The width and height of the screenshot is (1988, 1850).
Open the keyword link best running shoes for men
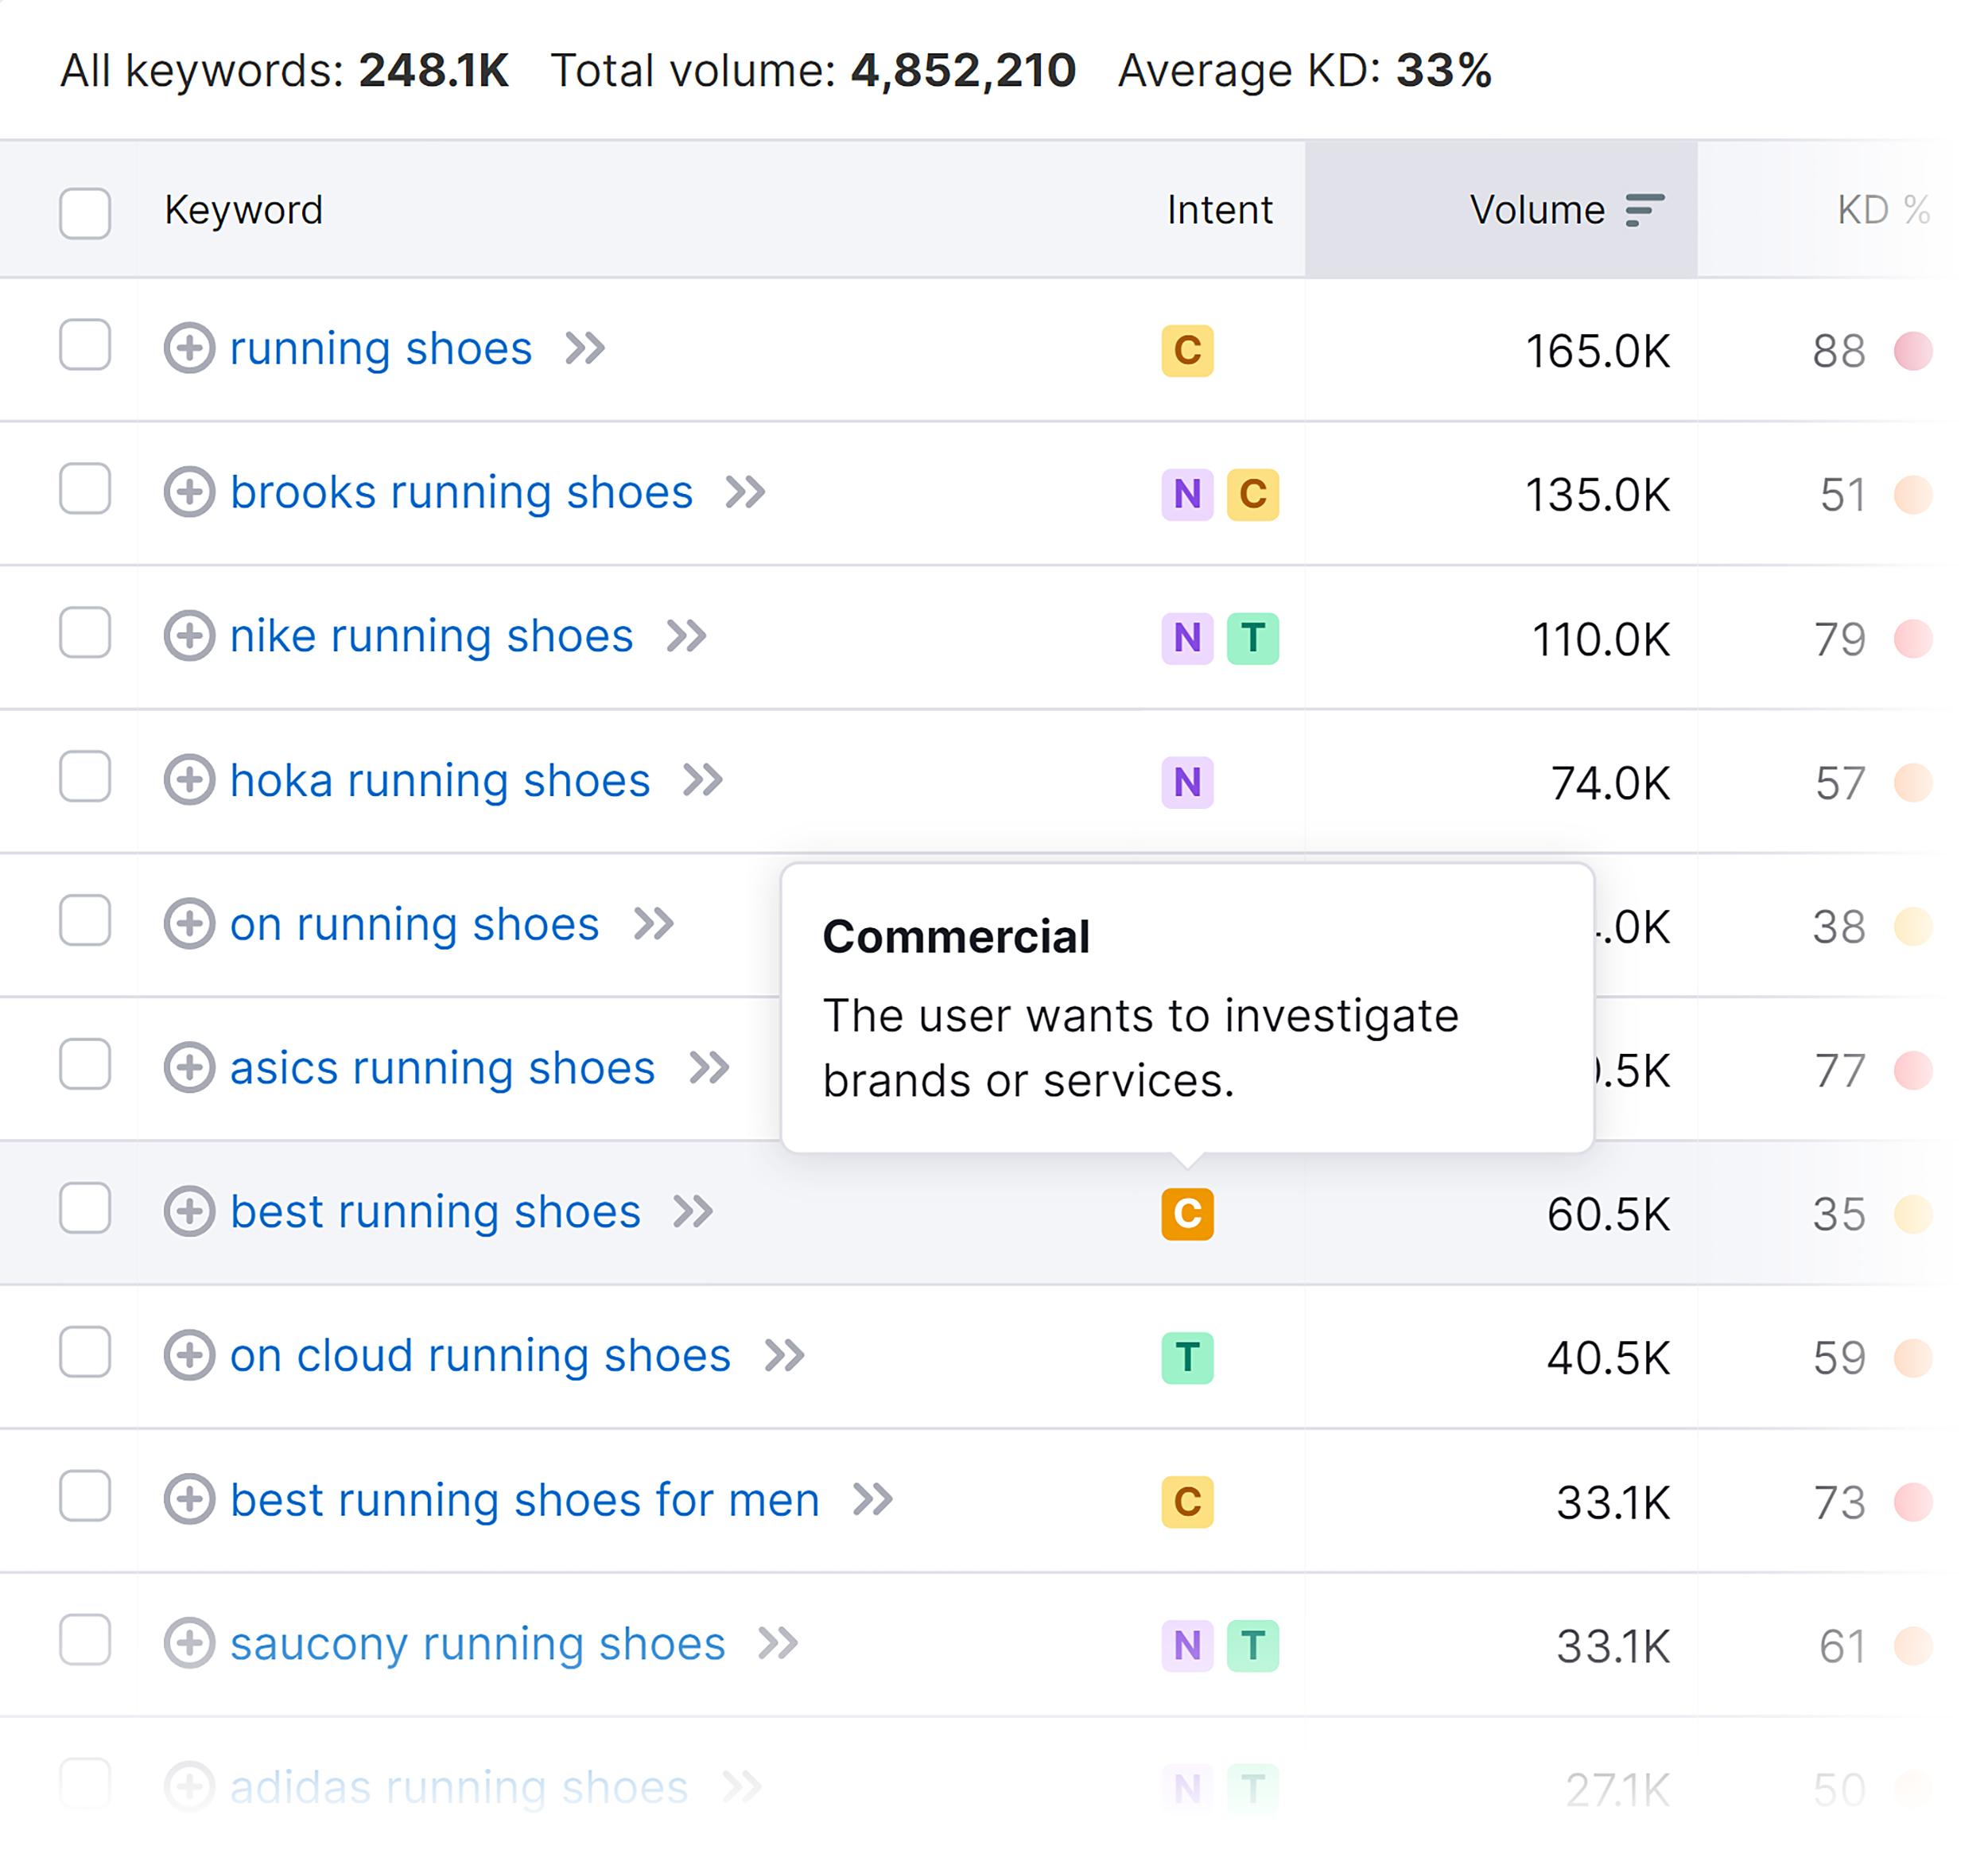(523, 1499)
